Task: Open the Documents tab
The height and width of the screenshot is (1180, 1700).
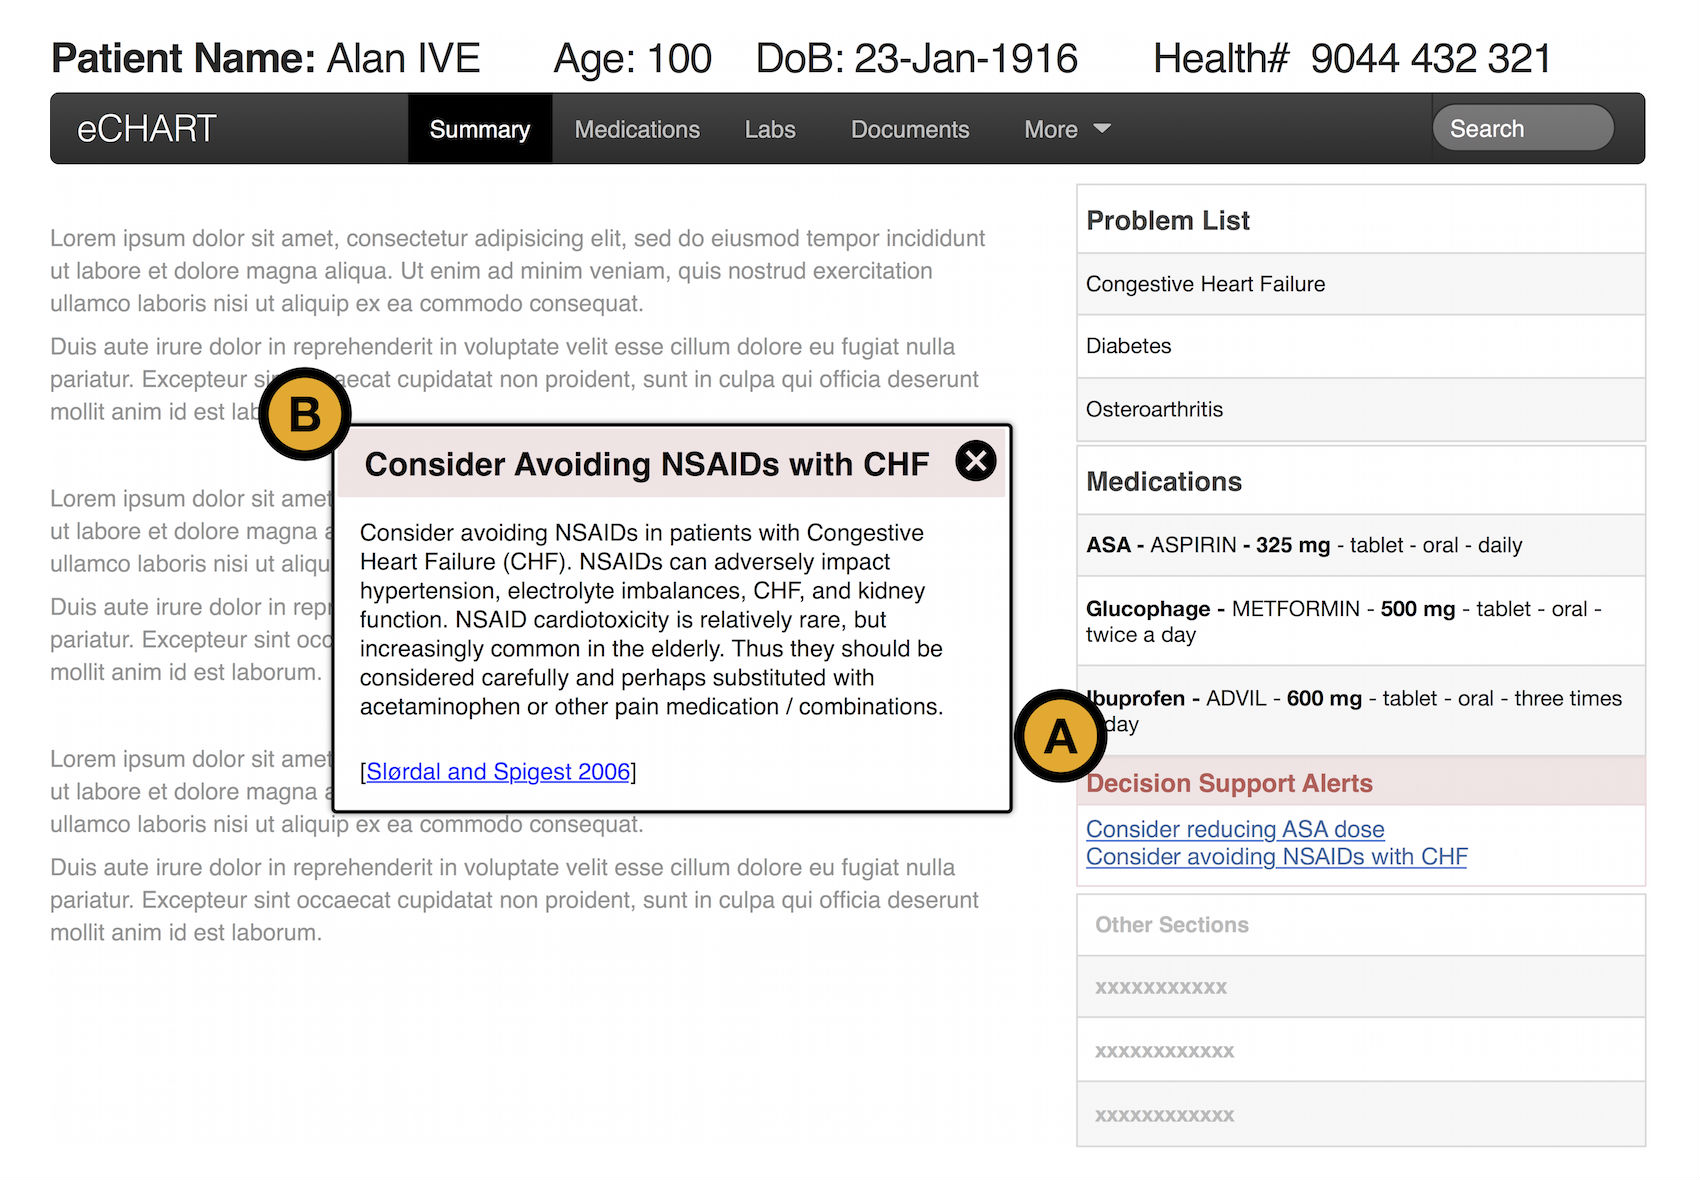Action: [x=909, y=129]
